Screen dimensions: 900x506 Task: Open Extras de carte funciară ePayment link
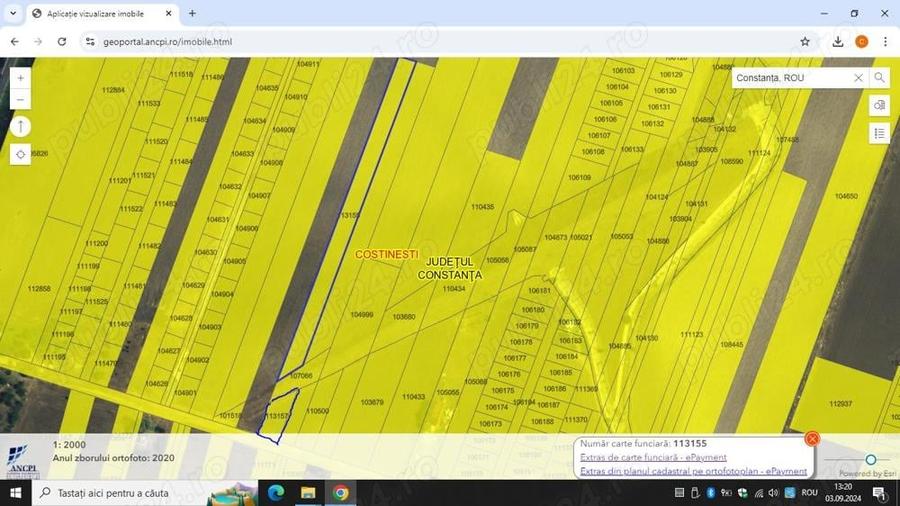tap(653, 457)
